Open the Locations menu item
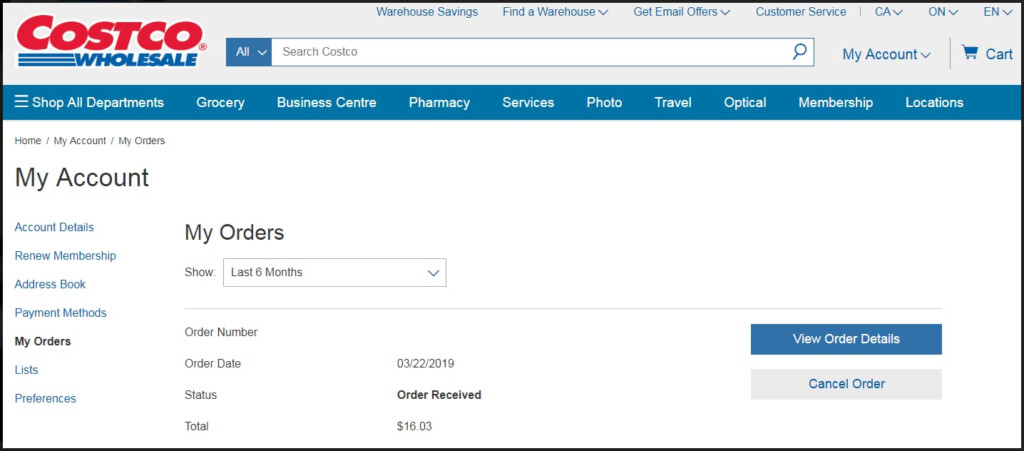The height and width of the screenshot is (451, 1024). coord(934,102)
